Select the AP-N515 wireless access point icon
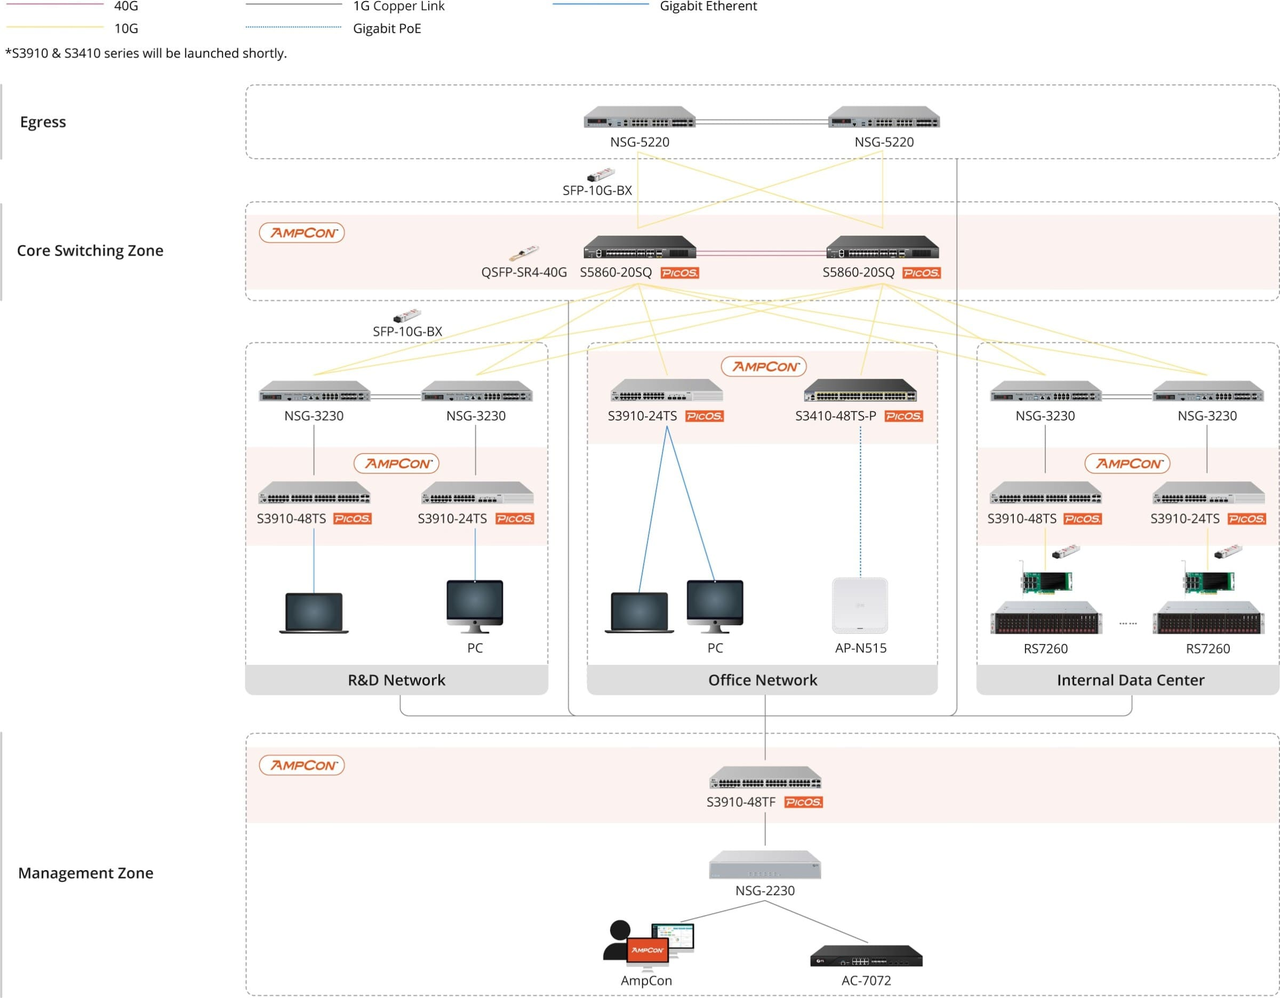The height and width of the screenshot is (998, 1280). (860, 605)
